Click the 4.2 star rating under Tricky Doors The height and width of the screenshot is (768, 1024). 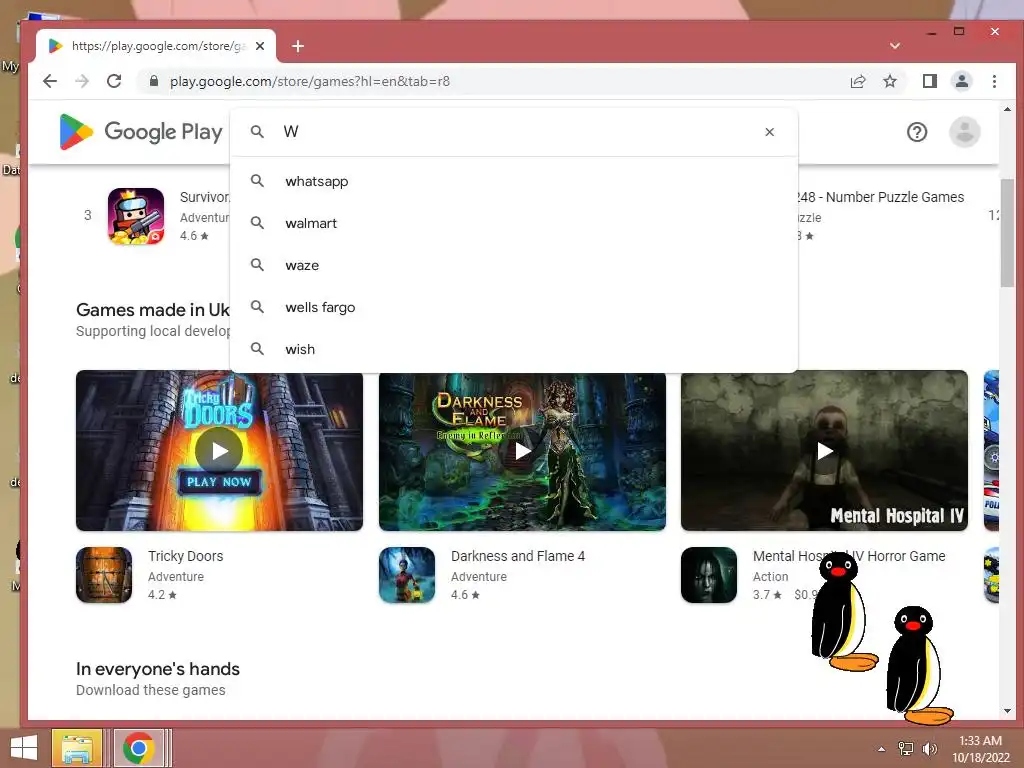(162, 595)
